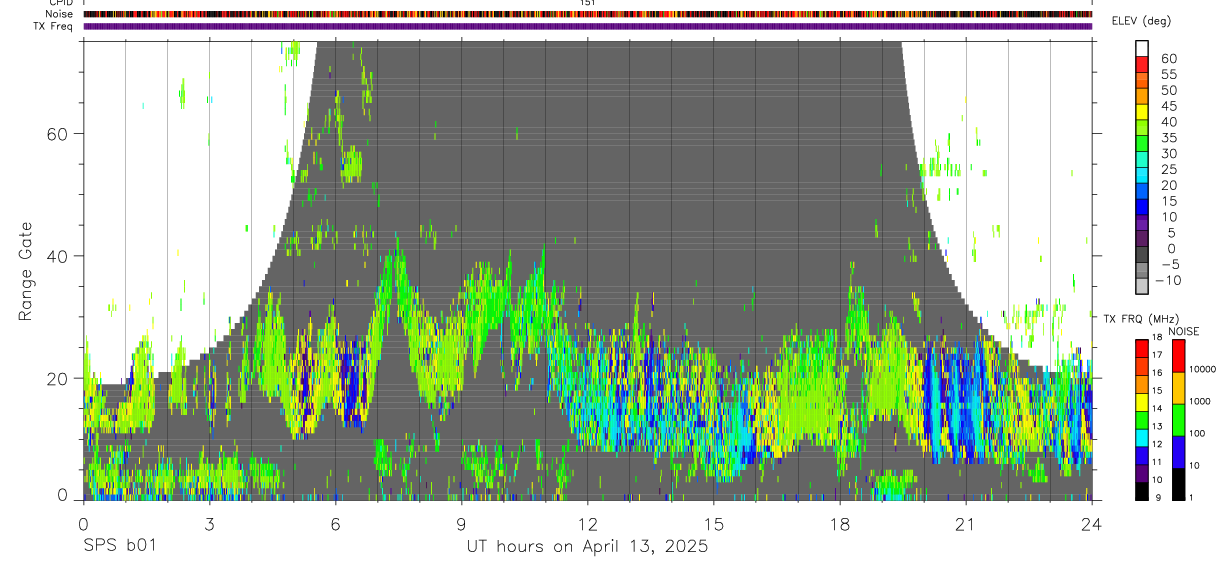Click the 'SPS b01' radar beam label
Screen dimensions: 1228x567
(x=118, y=547)
